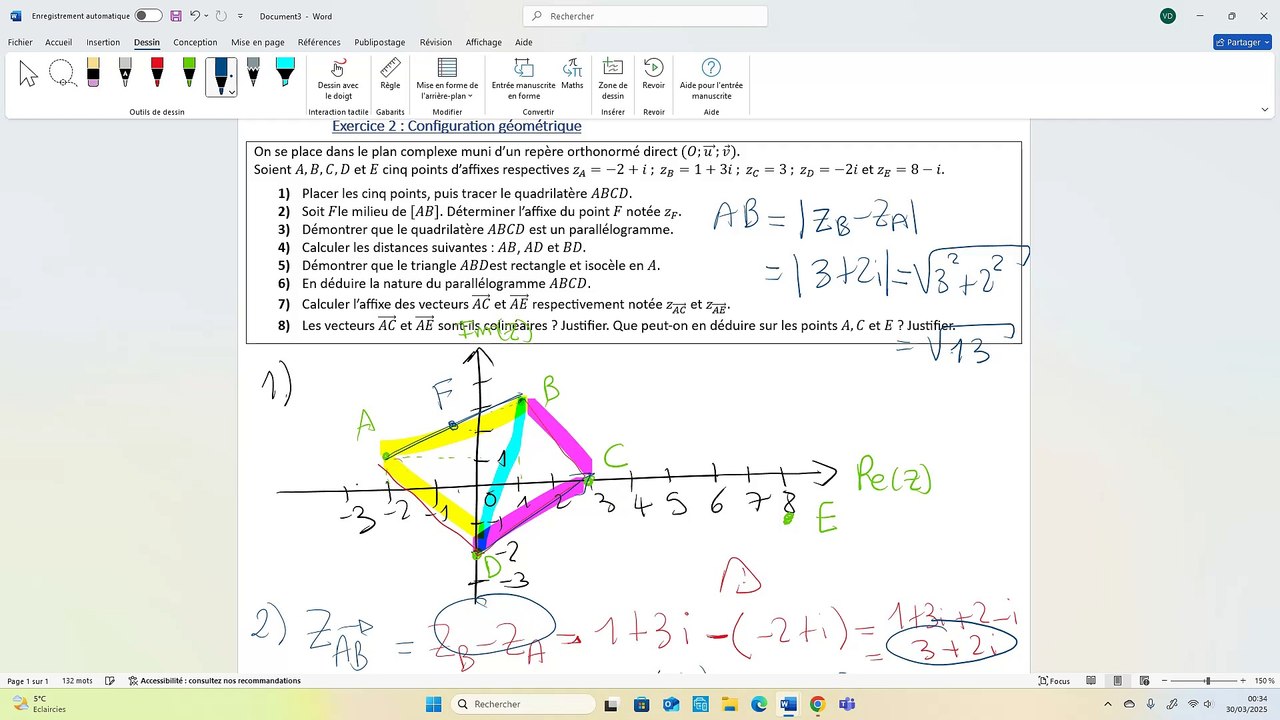Click Entrée manuscrite en forme converter

coord(523,79)
